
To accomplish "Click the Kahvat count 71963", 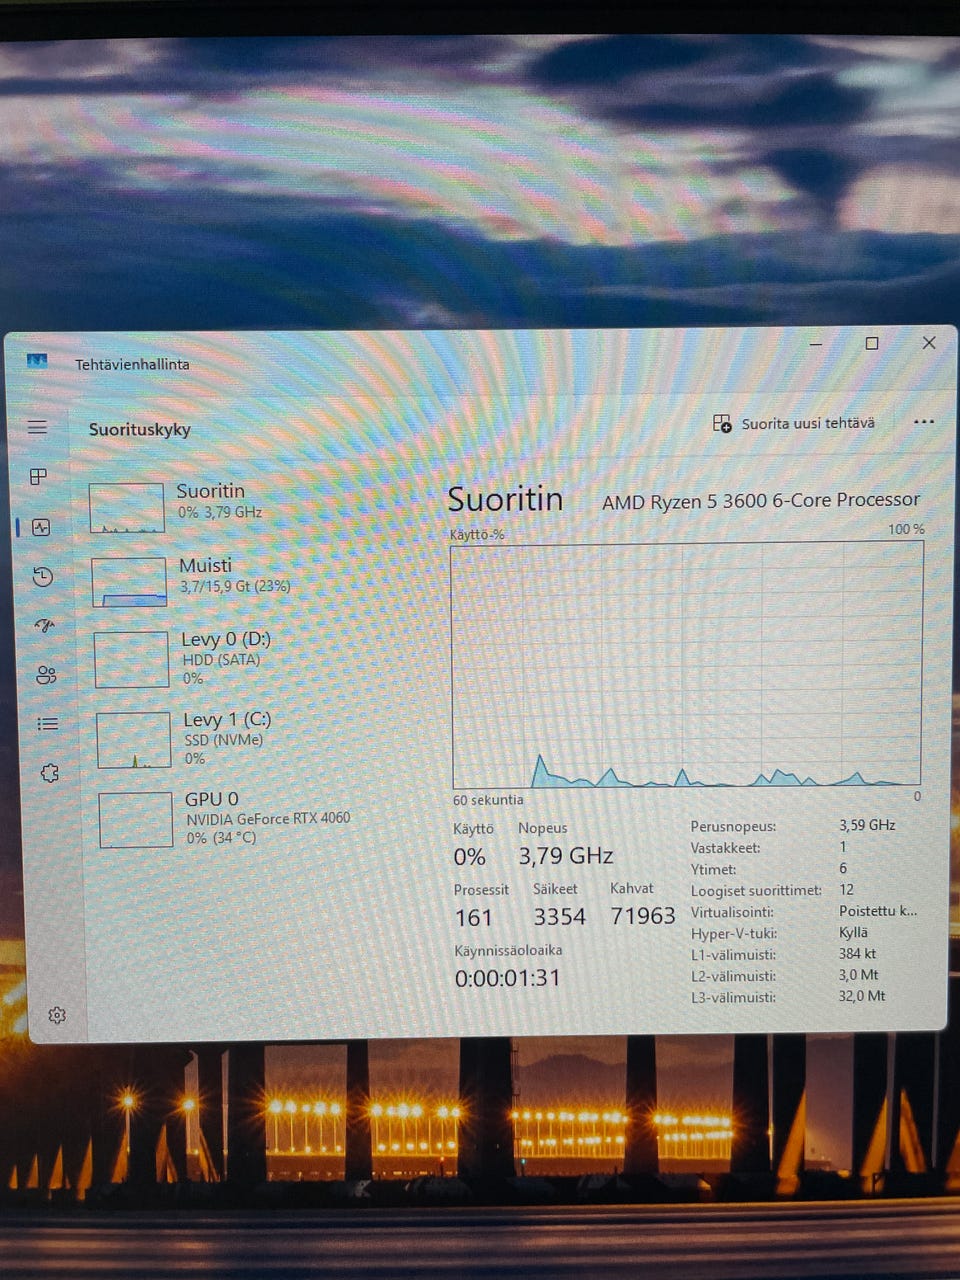I will coord(643,916).
